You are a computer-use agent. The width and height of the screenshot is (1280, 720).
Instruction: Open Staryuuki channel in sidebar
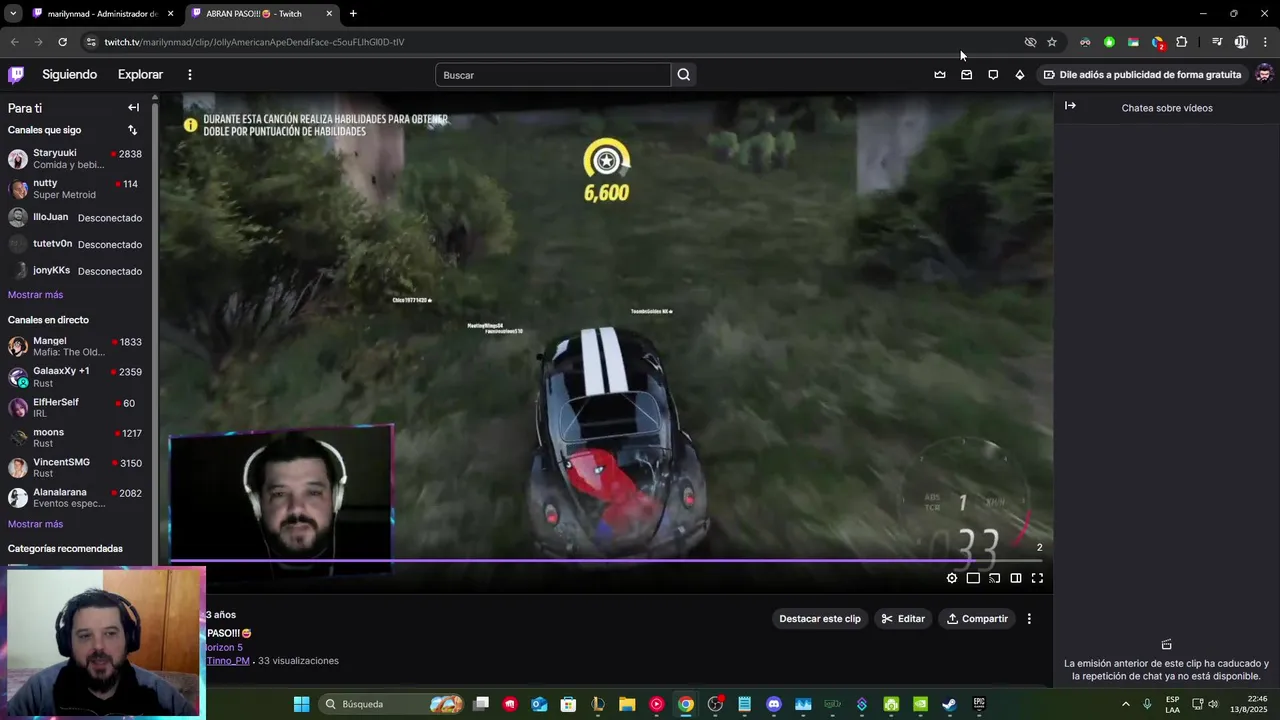point(75,159)
